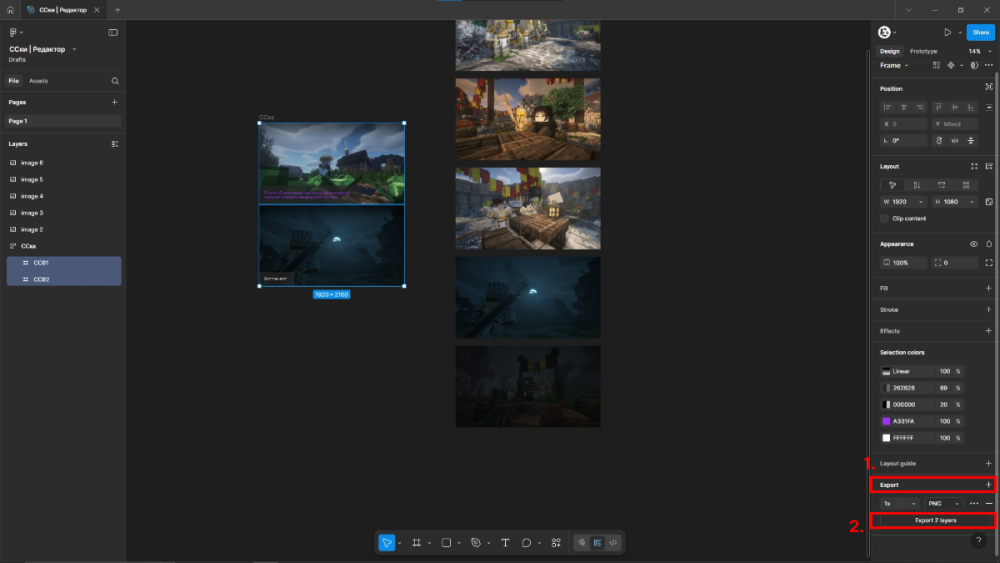This screenshot has height=563, width=1000.
Task: Switch to the Prototype tab
Action: click(x=923, y=51)
